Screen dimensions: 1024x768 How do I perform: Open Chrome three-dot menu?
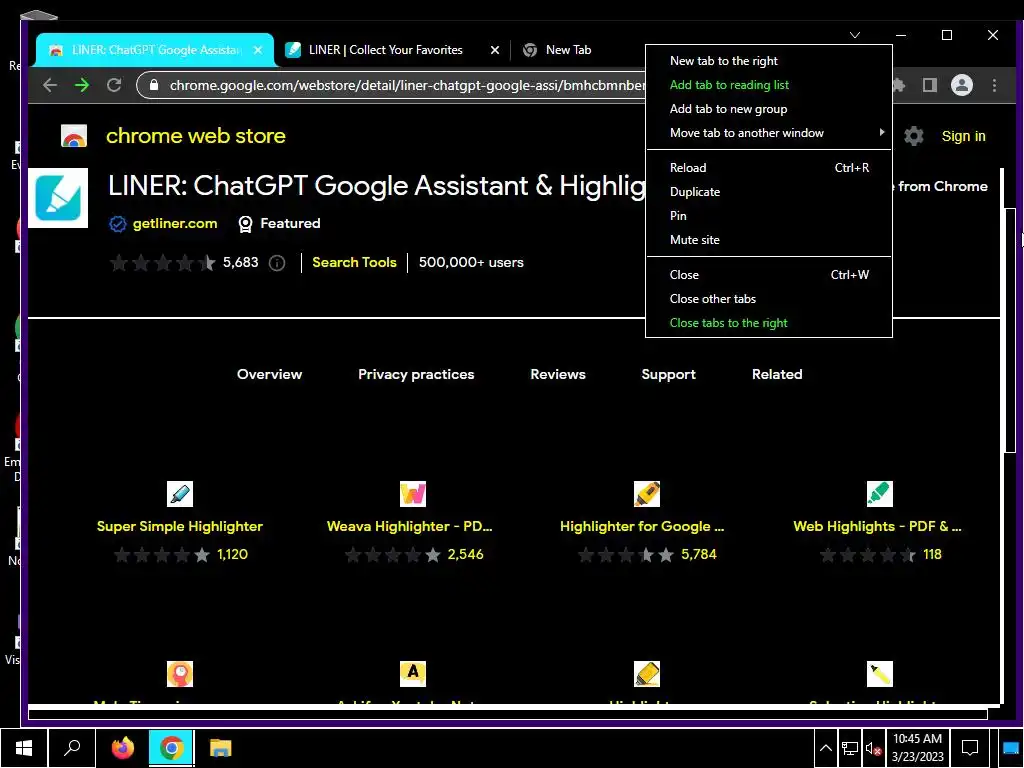coord(994,85)
